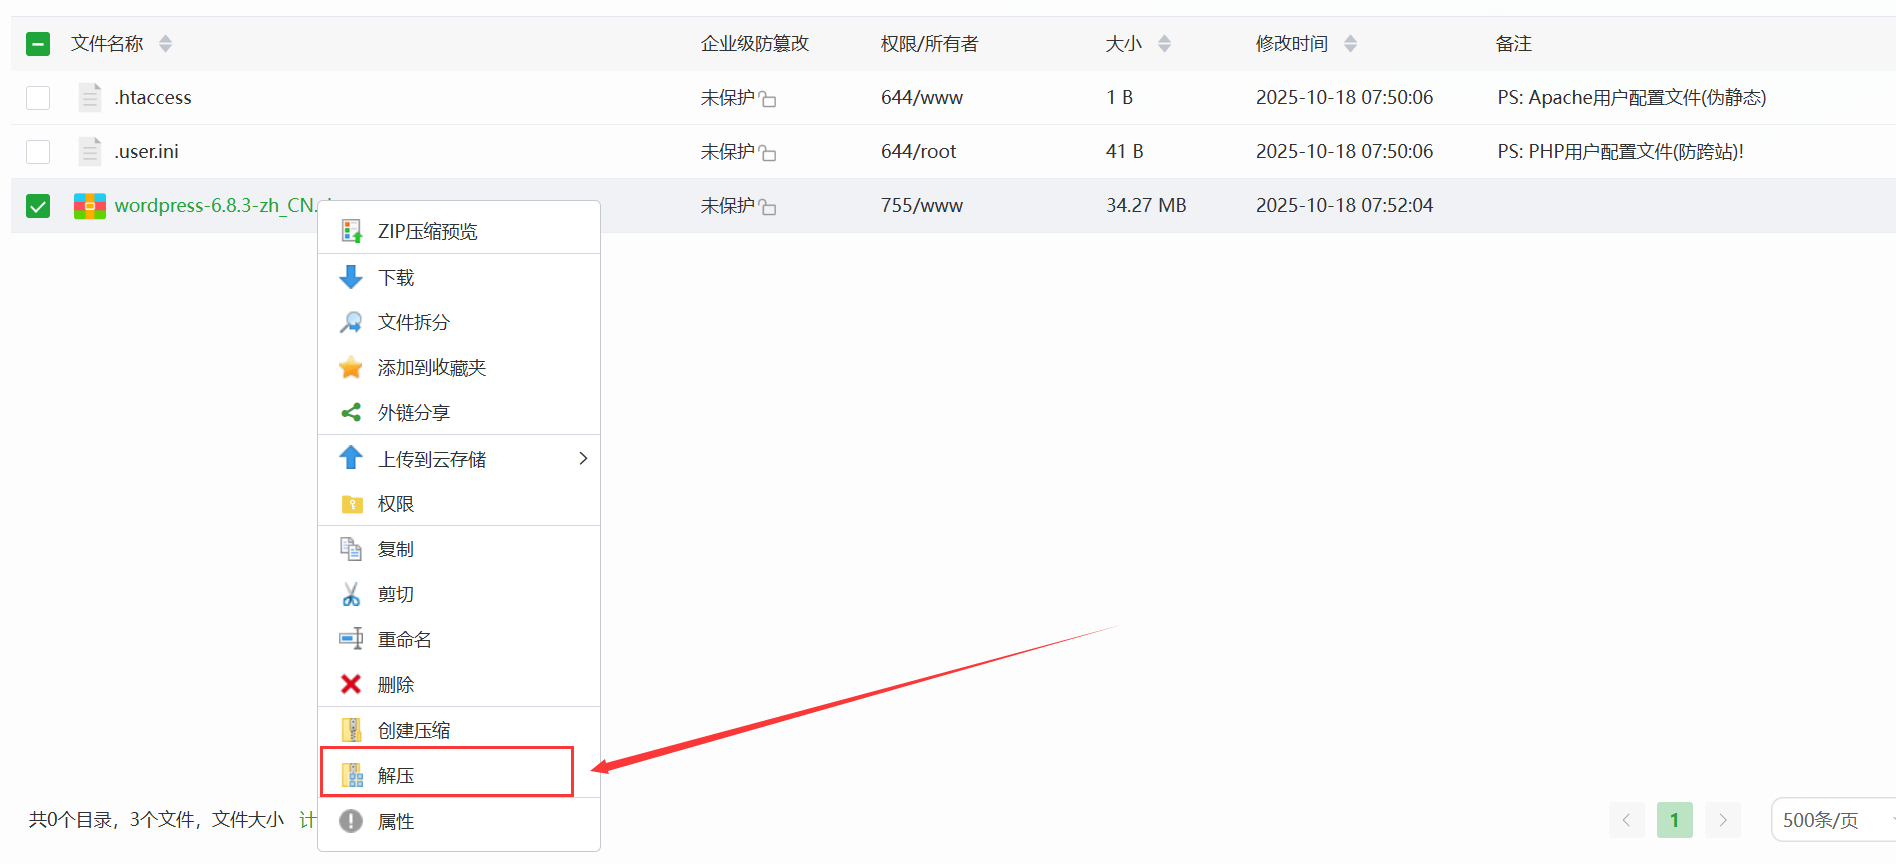Click 644/root permission of .user.ini
This screenshot has width=1896, height=864.
pos(919,152)
